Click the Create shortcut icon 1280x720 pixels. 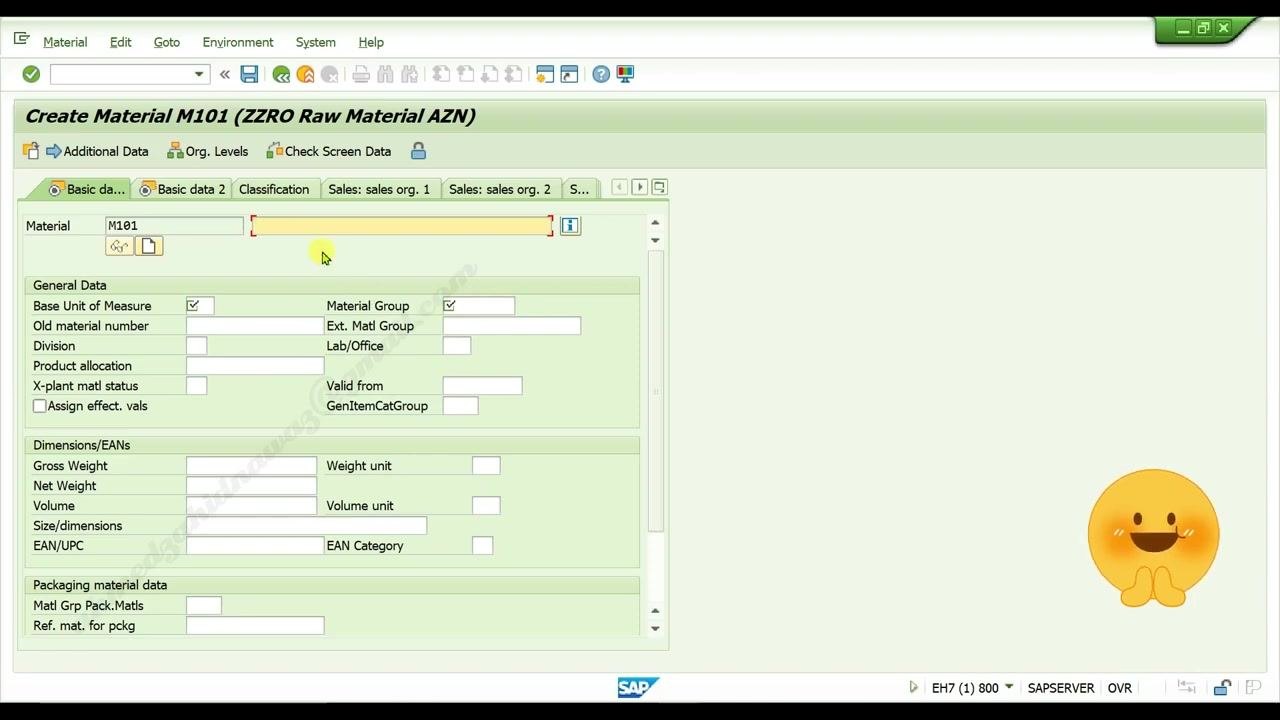[x=569, y=74]
